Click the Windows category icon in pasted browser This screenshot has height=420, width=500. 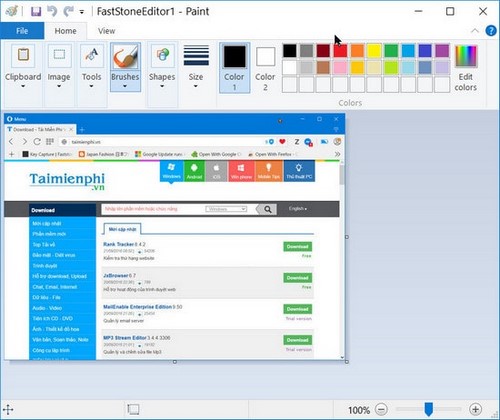(171, 171)
